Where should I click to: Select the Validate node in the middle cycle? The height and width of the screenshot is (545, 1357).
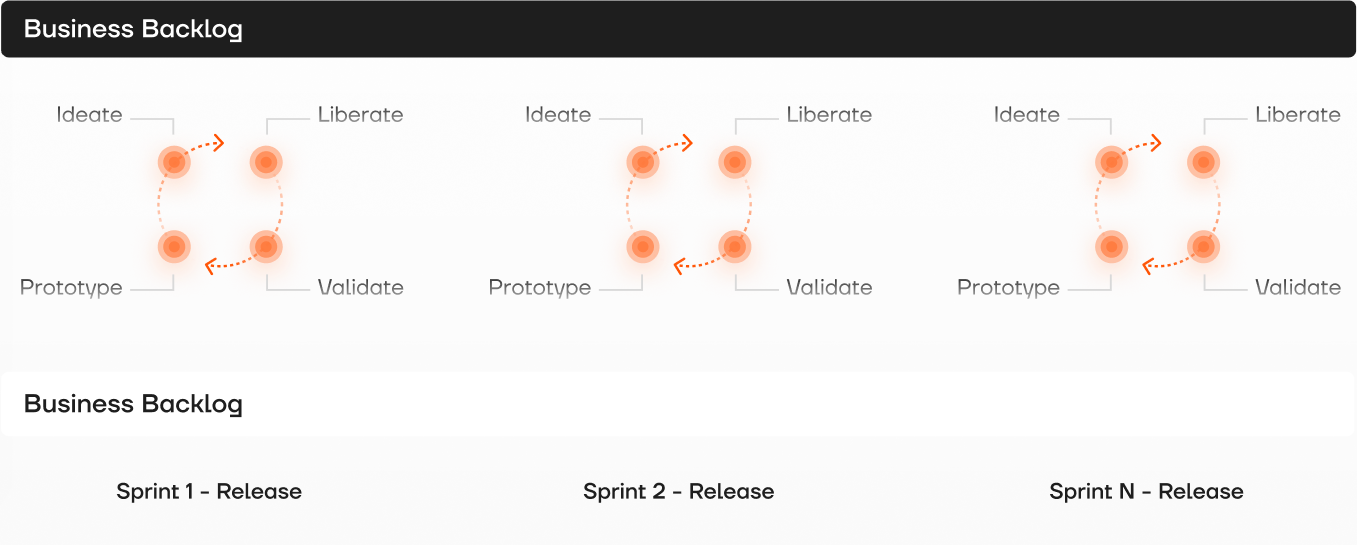click(735, 245)
